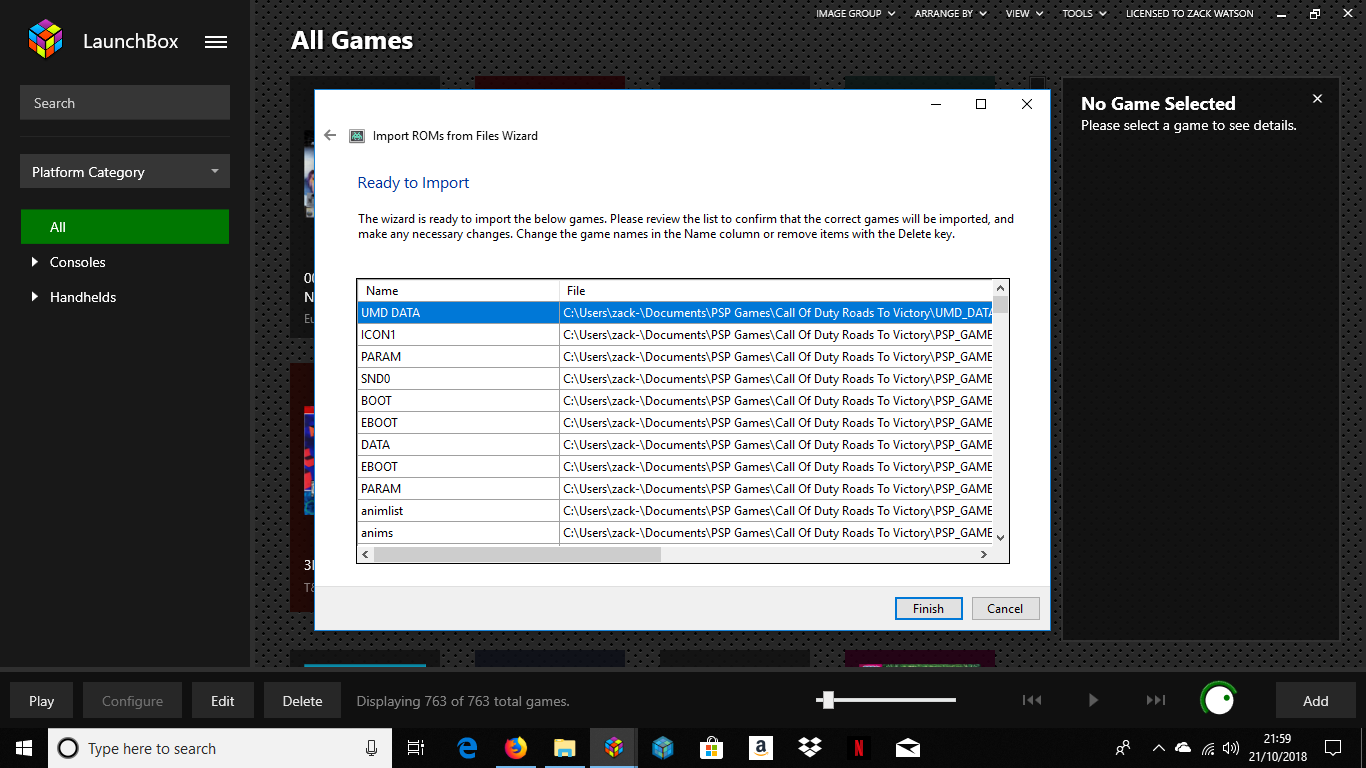
Task: Open the Windows Start menu
Action: [24, 748]
